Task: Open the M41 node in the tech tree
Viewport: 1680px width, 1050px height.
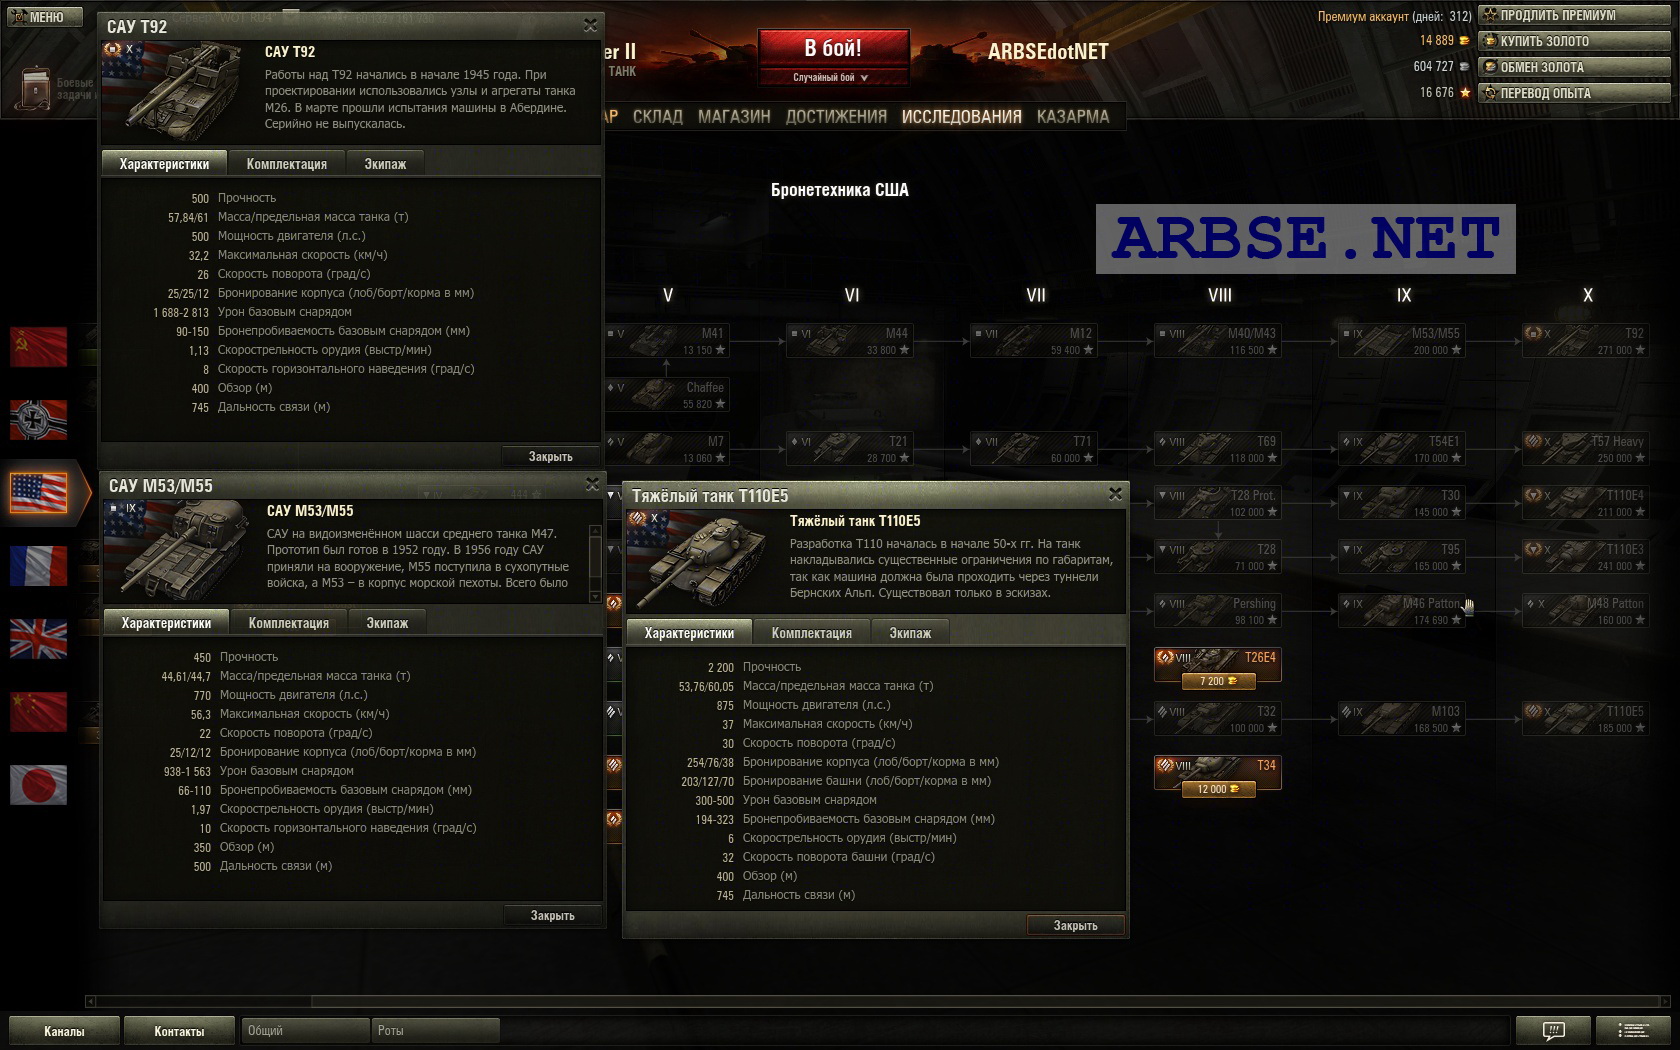Action: pyautogui.click(x=667, y=341)
